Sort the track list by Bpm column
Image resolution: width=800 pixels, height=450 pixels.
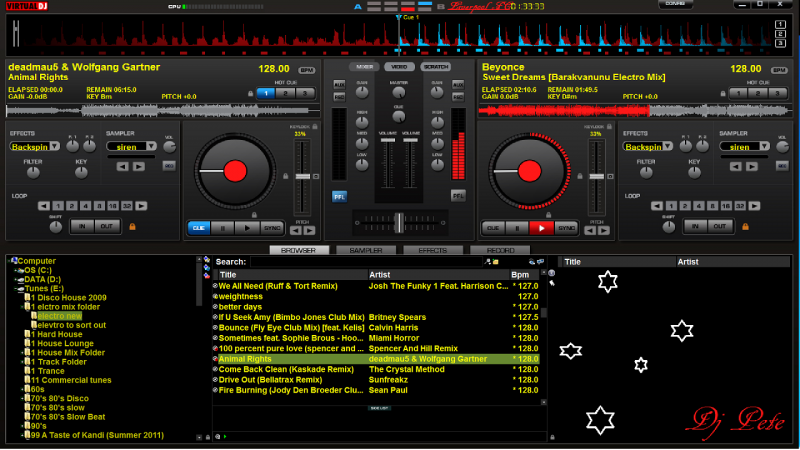pos(524,274)
